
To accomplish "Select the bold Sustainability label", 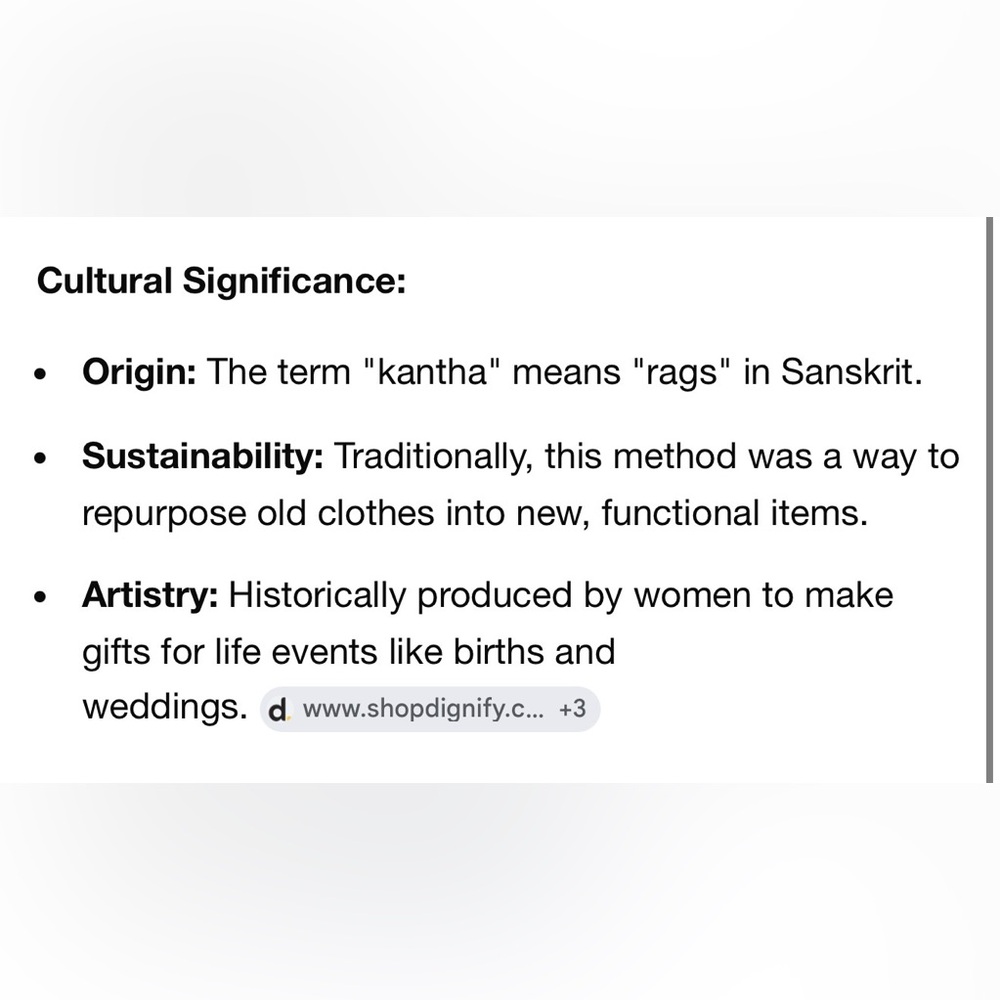I will click(x=203, y=456).
